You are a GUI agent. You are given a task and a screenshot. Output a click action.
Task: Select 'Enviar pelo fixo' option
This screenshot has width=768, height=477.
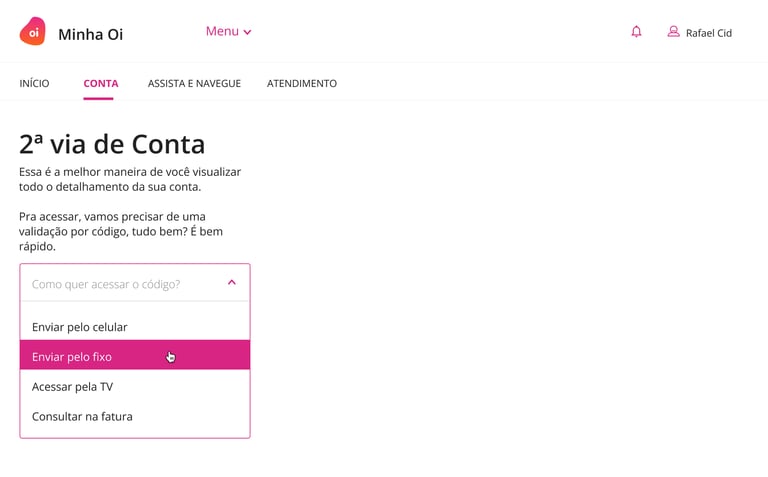tap(72, 356)
